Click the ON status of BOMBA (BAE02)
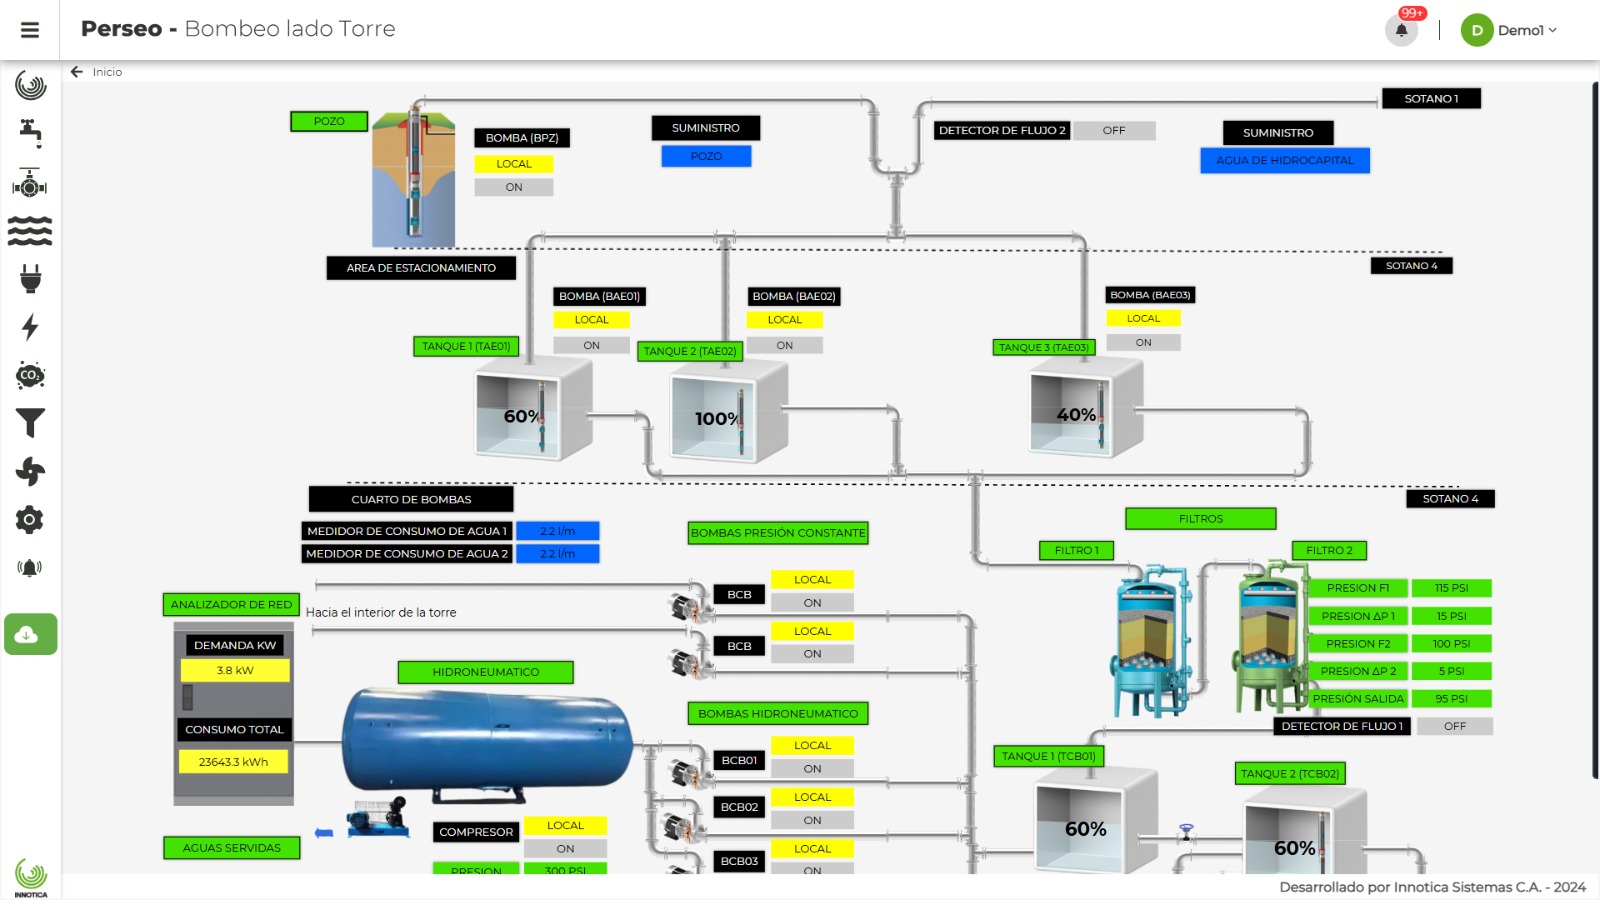 pyautogui.click(x=785, y=345)
